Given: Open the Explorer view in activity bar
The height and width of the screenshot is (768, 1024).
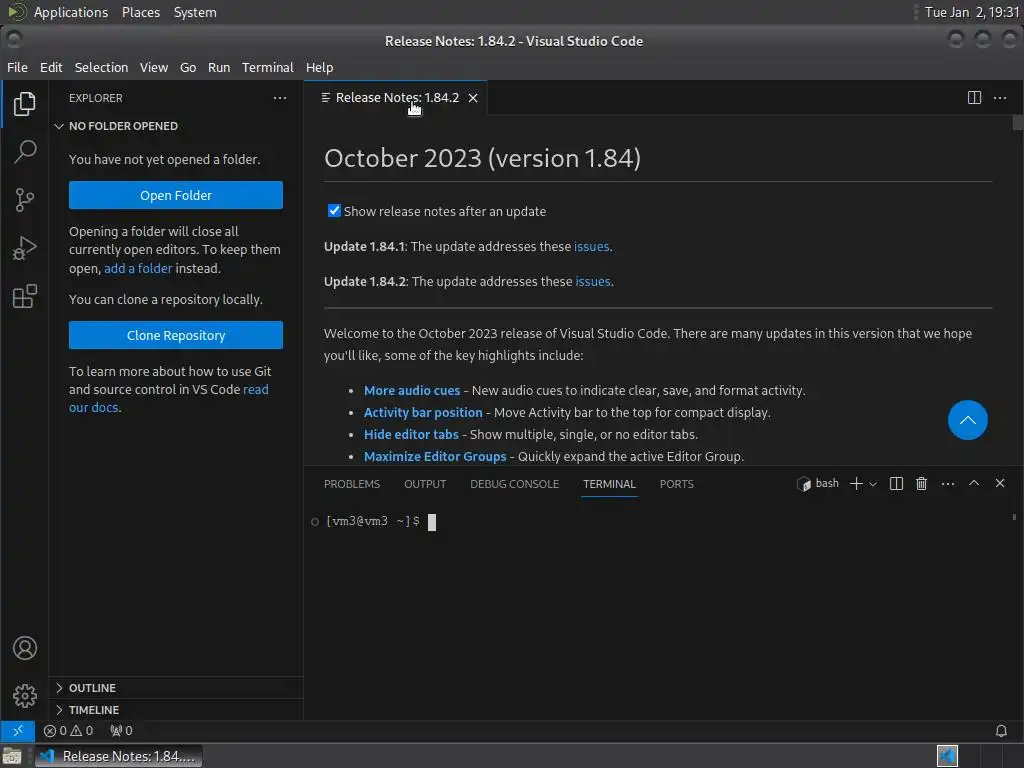Looking at the screenshot, I should [24, 103].
